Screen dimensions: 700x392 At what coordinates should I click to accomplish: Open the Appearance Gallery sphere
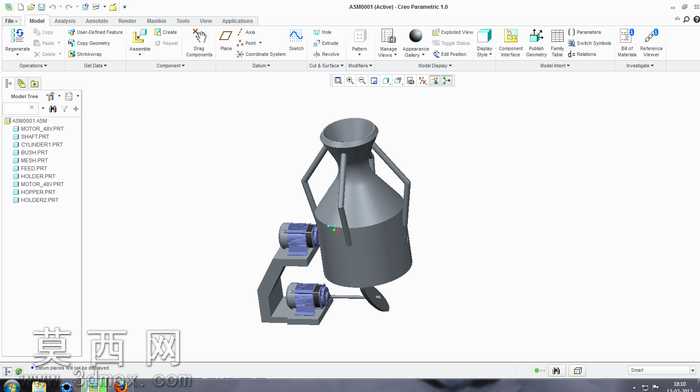pos(416,36)
